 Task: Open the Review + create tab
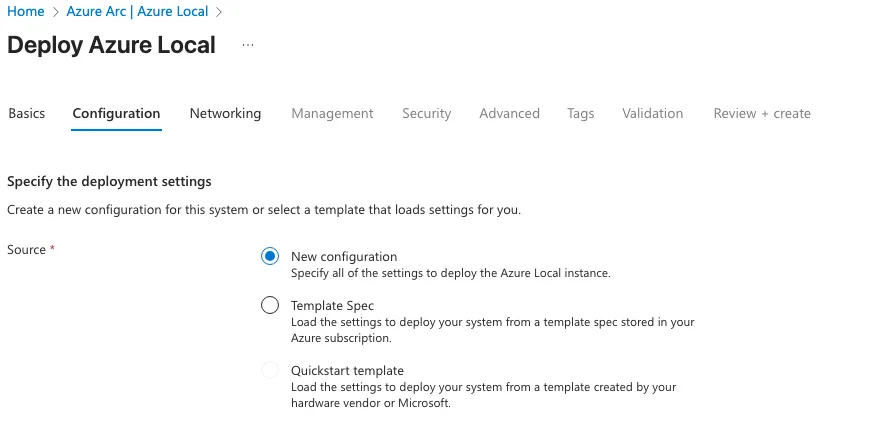point(762,114)
